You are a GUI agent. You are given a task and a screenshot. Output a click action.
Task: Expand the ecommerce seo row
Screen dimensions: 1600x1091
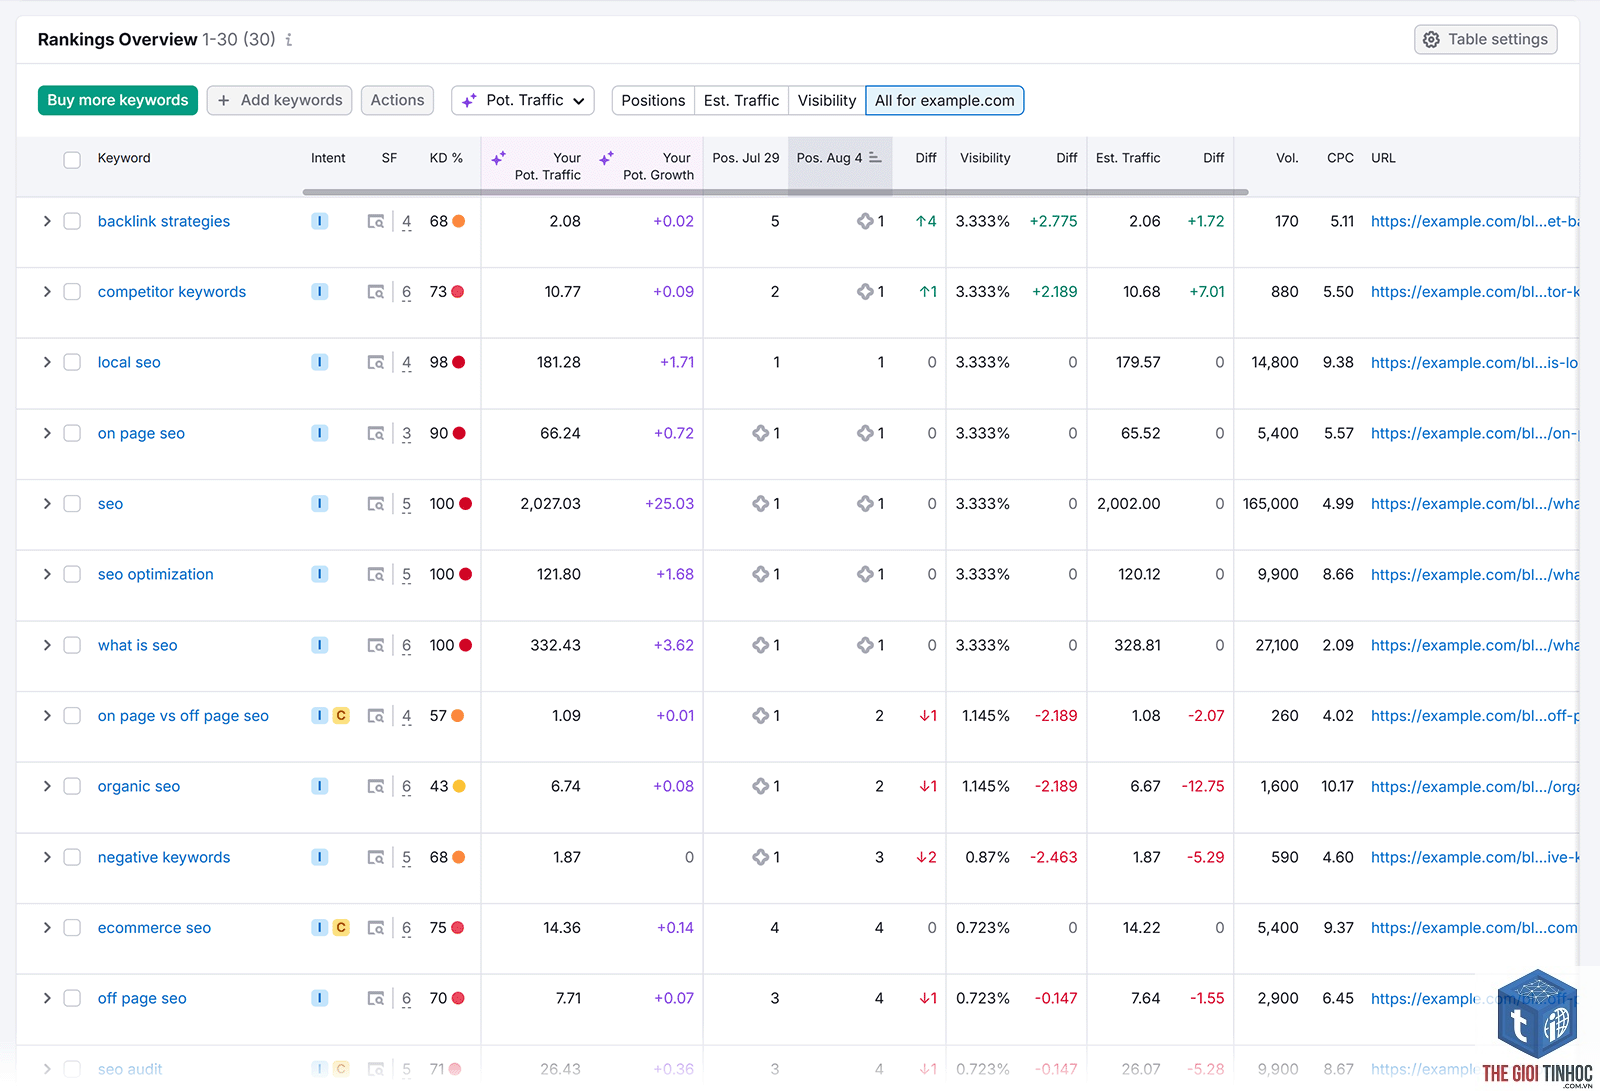click(x=46, y=928)
